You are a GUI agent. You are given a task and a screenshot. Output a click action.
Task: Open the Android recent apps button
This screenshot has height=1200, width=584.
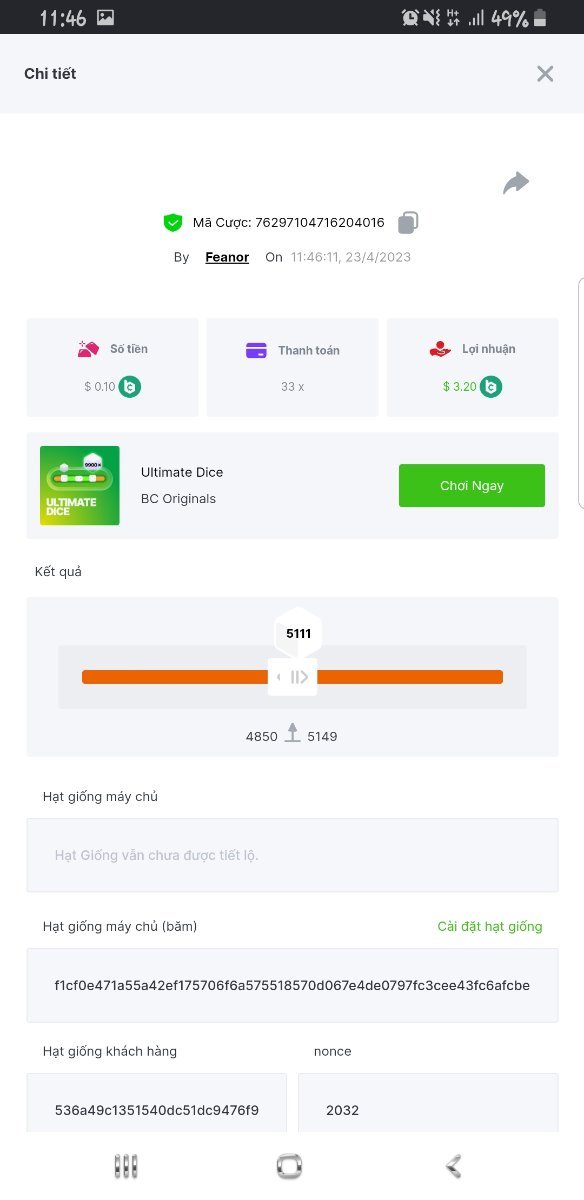pyautogui.click(x=126, y=1166)
